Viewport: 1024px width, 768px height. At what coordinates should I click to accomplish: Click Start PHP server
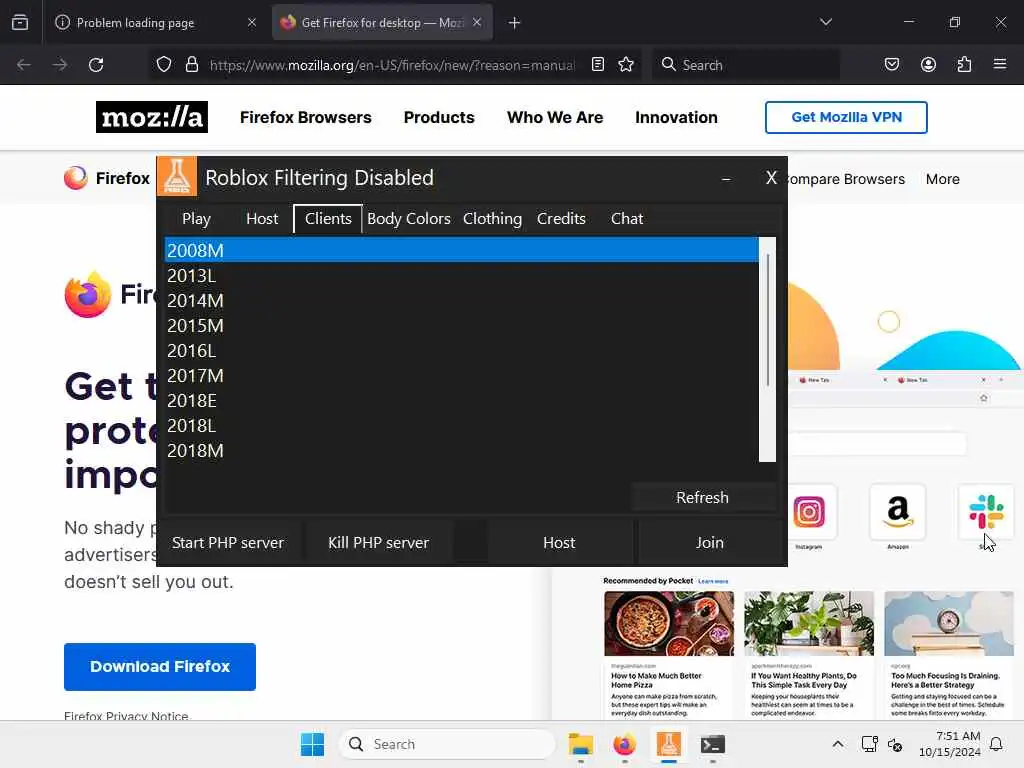click(228, 543)
